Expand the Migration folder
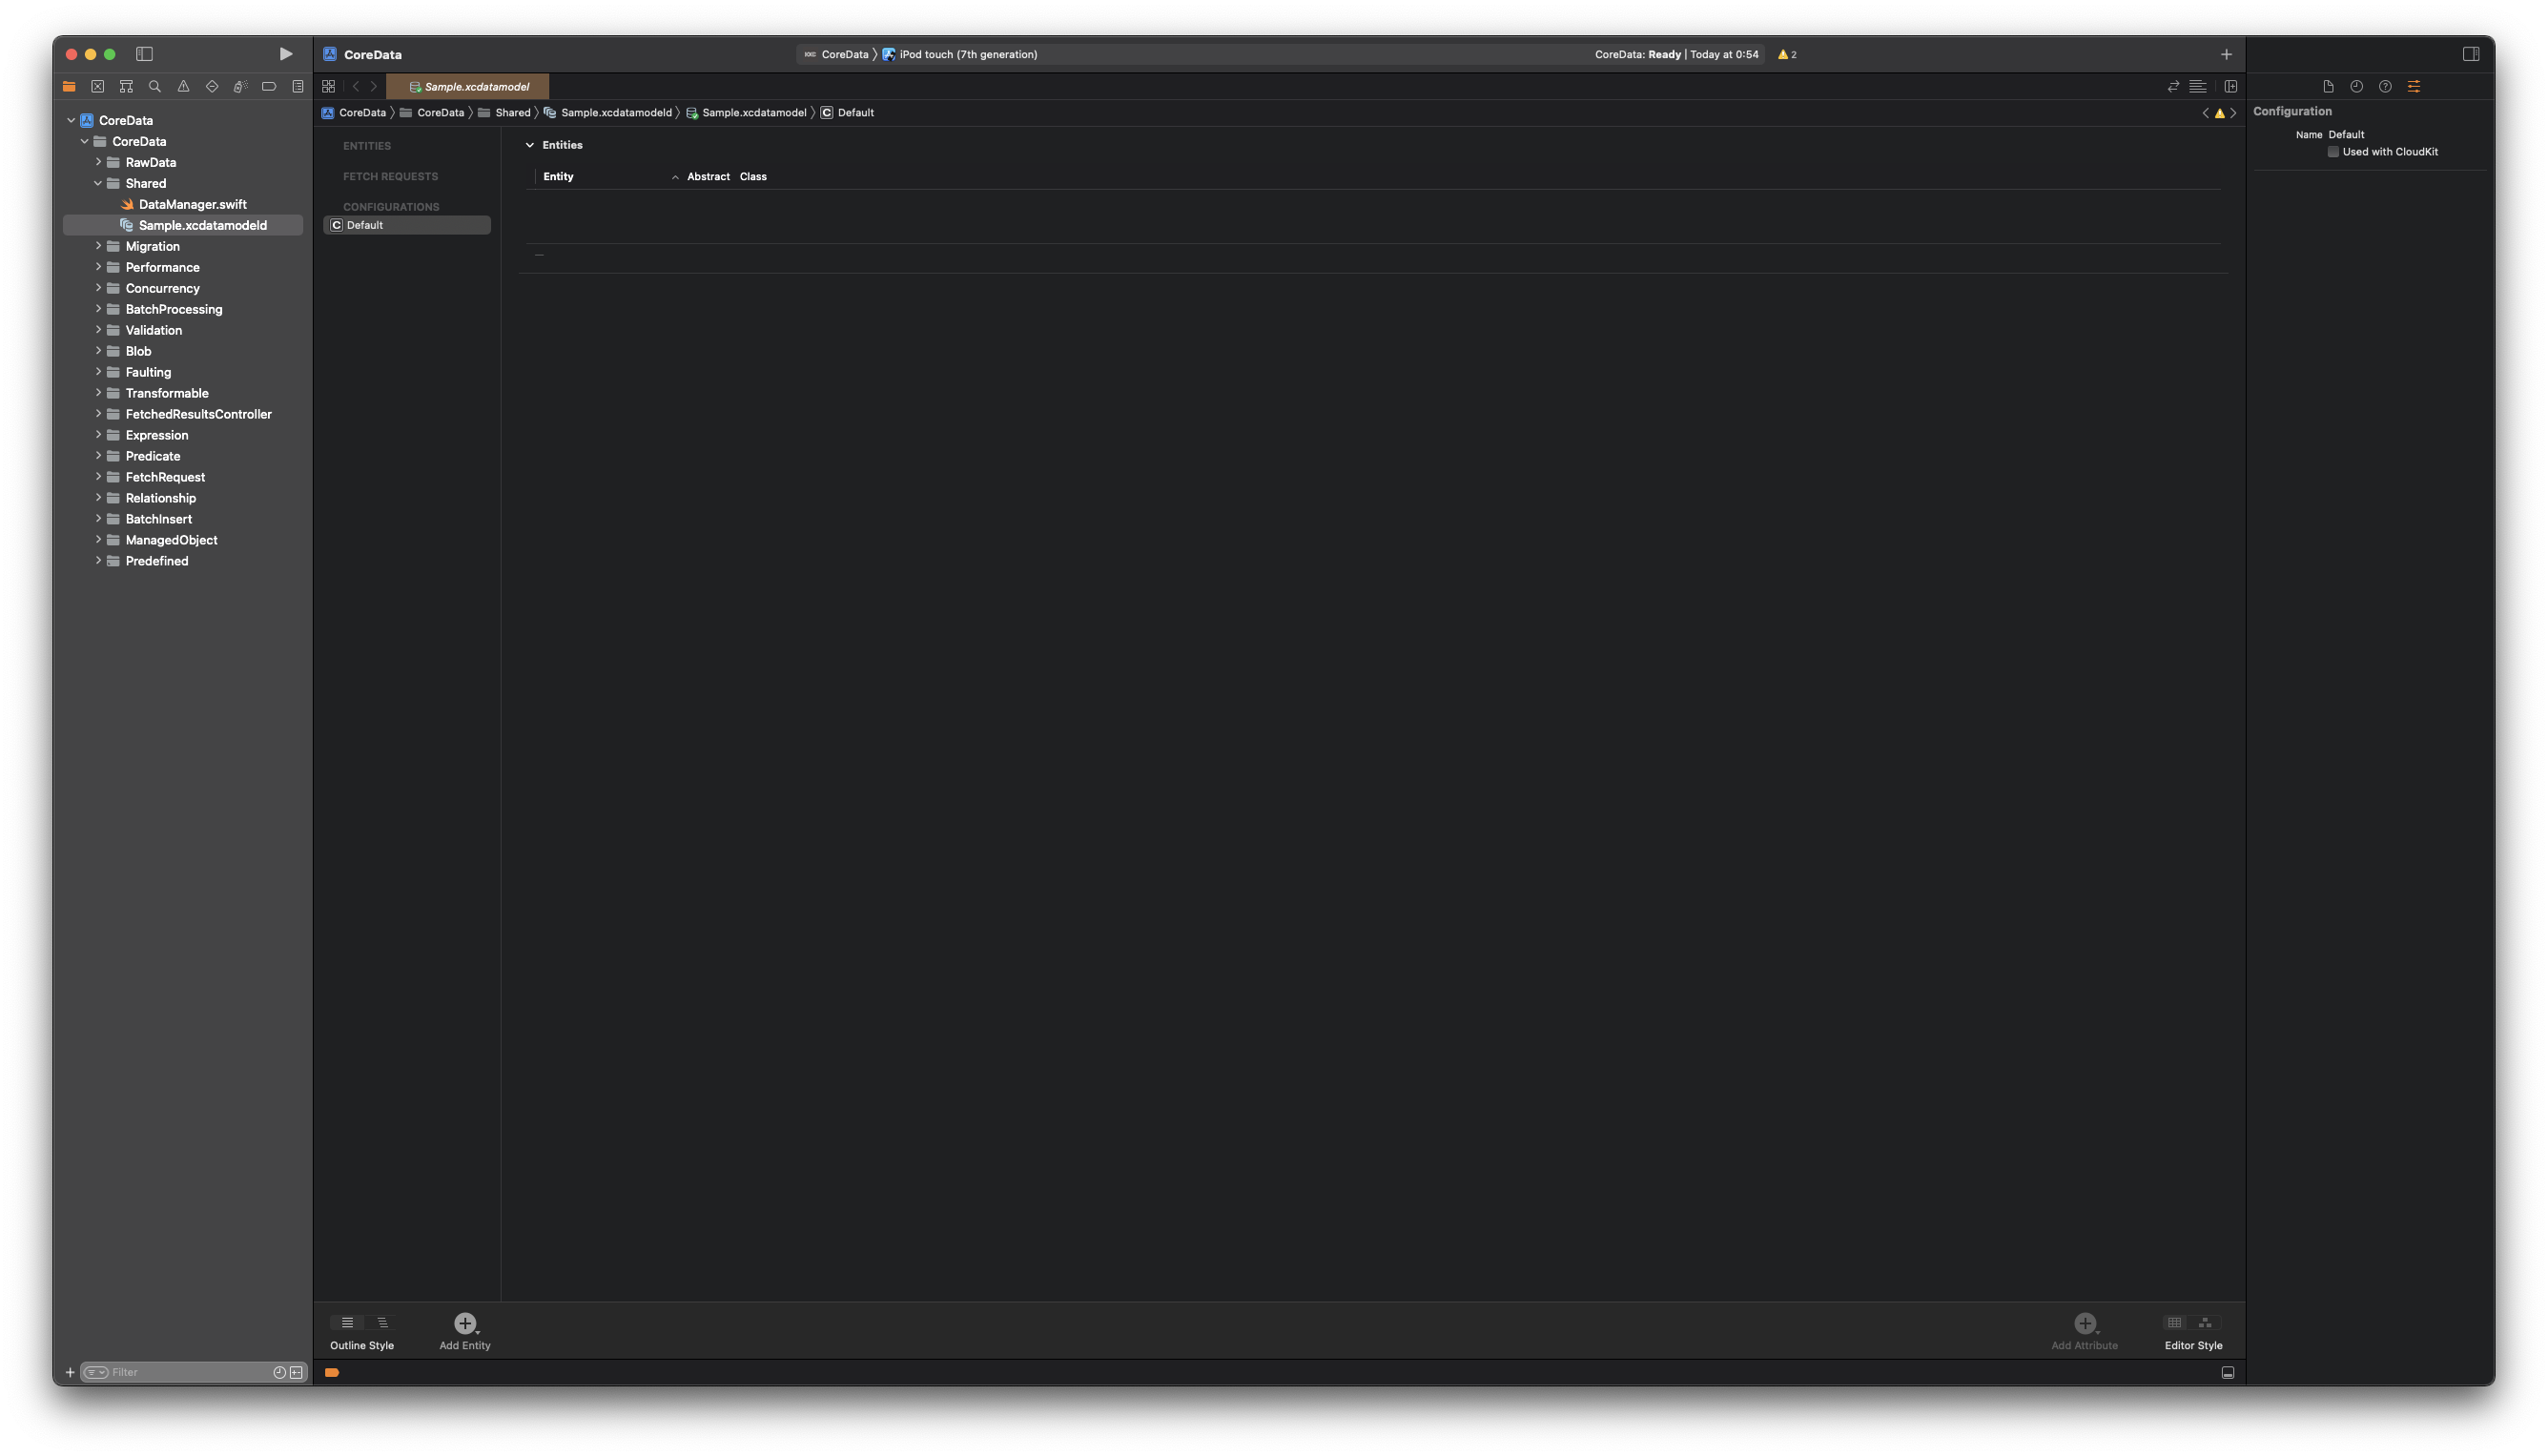Viewport: 2548px width, 1456px height. coord(98,246)
